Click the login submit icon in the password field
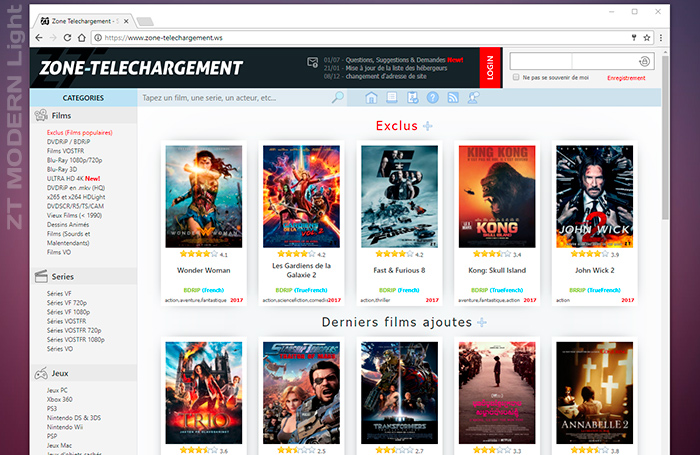 tap(644, 62)
